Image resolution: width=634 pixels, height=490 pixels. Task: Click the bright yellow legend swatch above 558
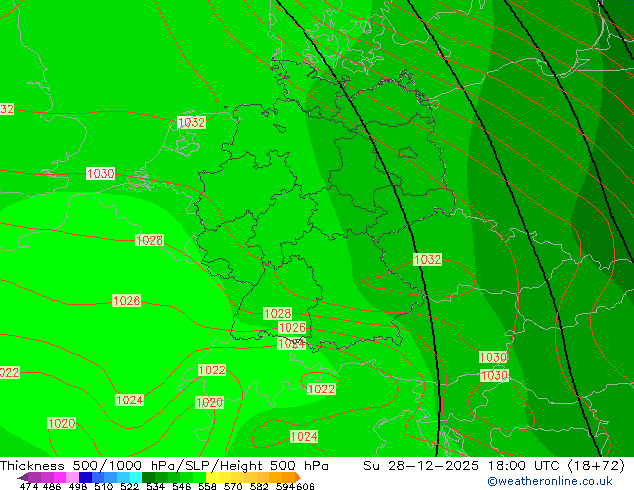(x=212, y=477)
